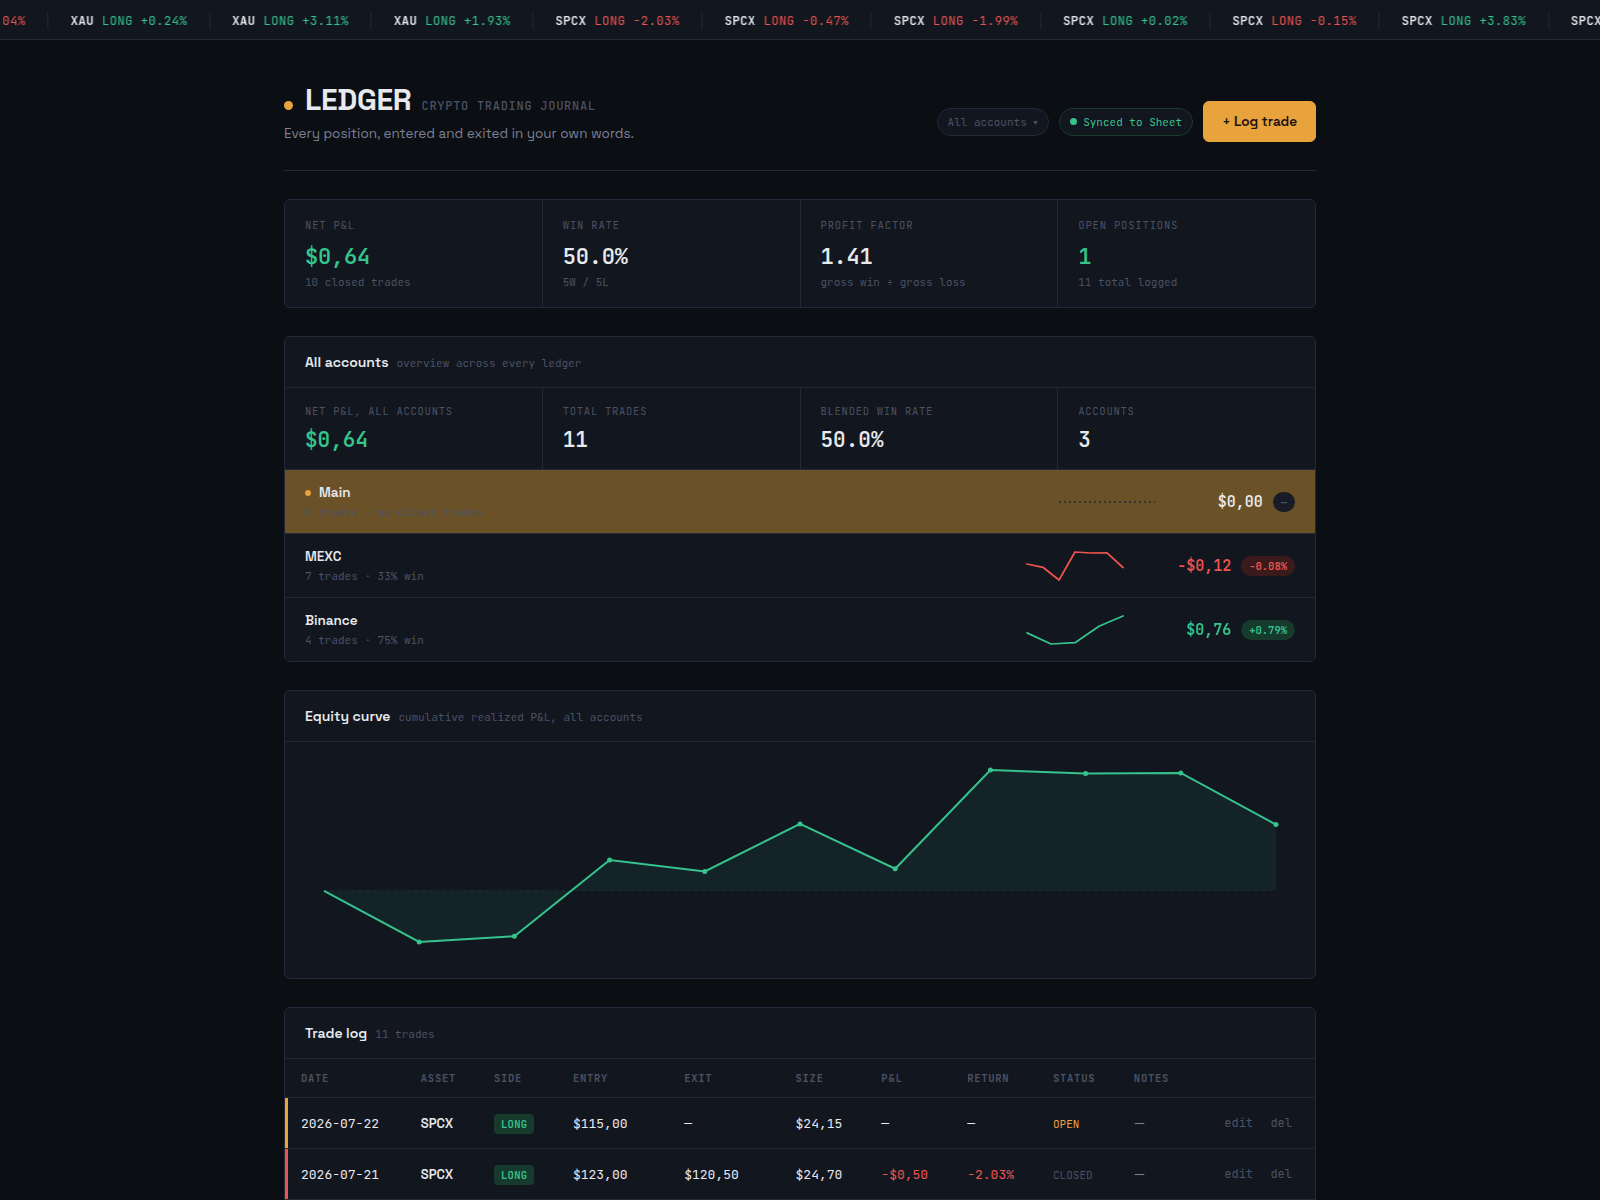The width and height of the screenshot is (1600, 1200).
Task: Select the MEXC account row
Action: [800, 566]
